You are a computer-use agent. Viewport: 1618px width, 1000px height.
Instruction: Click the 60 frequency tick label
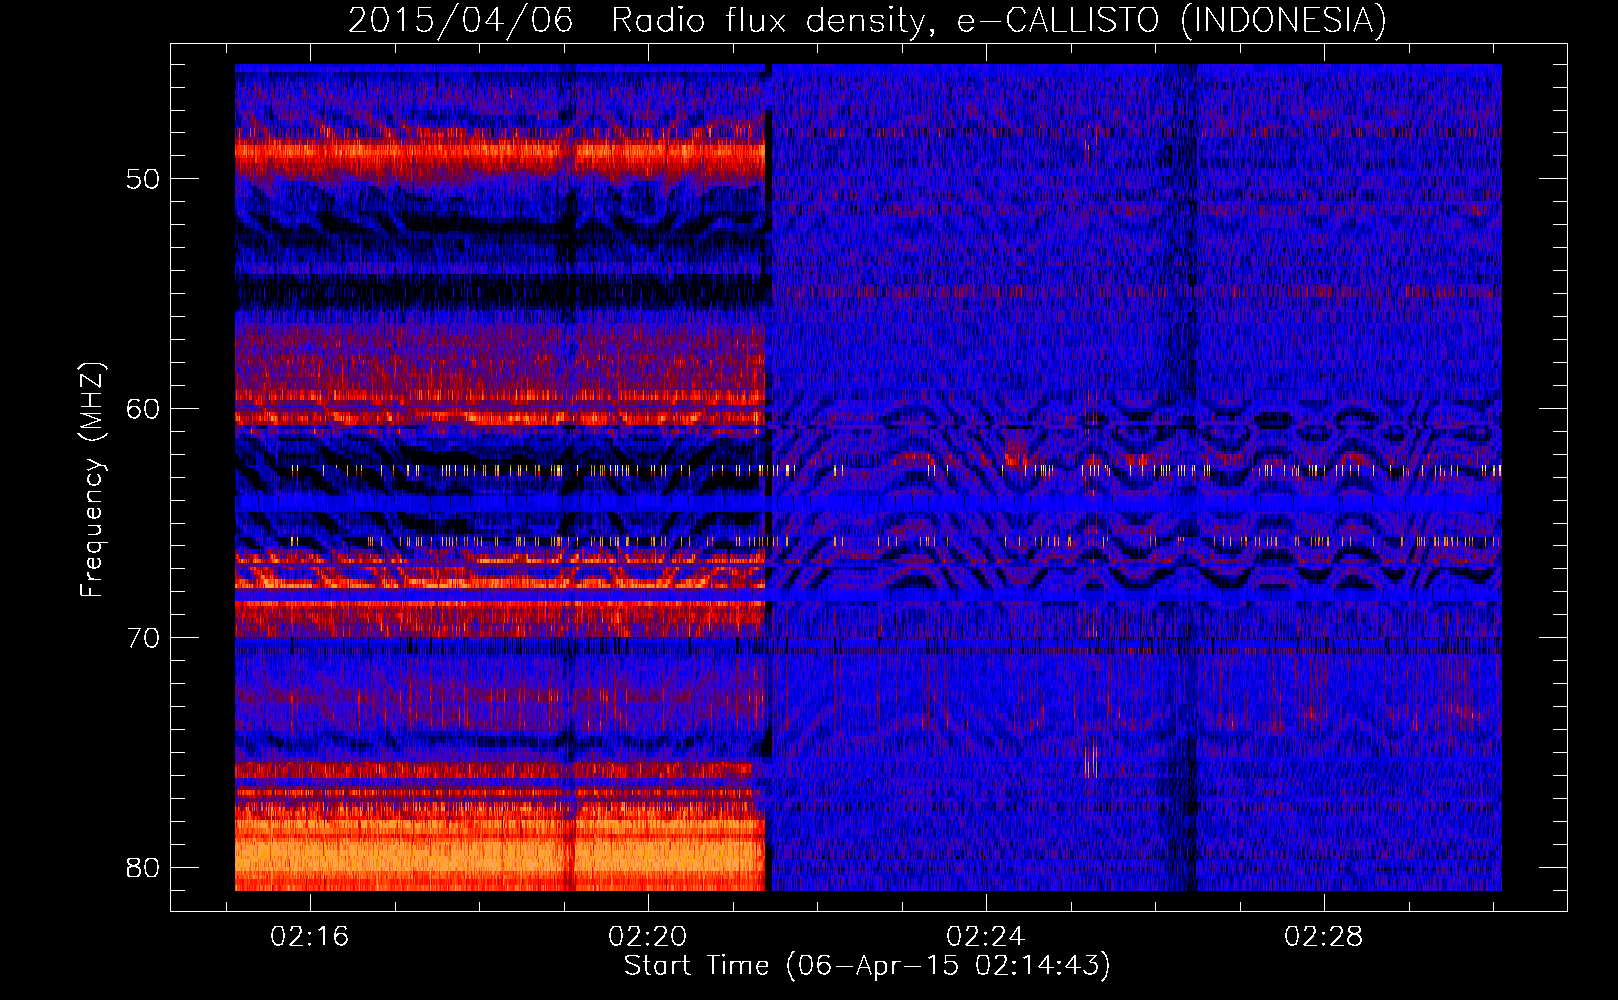(143, 408)
